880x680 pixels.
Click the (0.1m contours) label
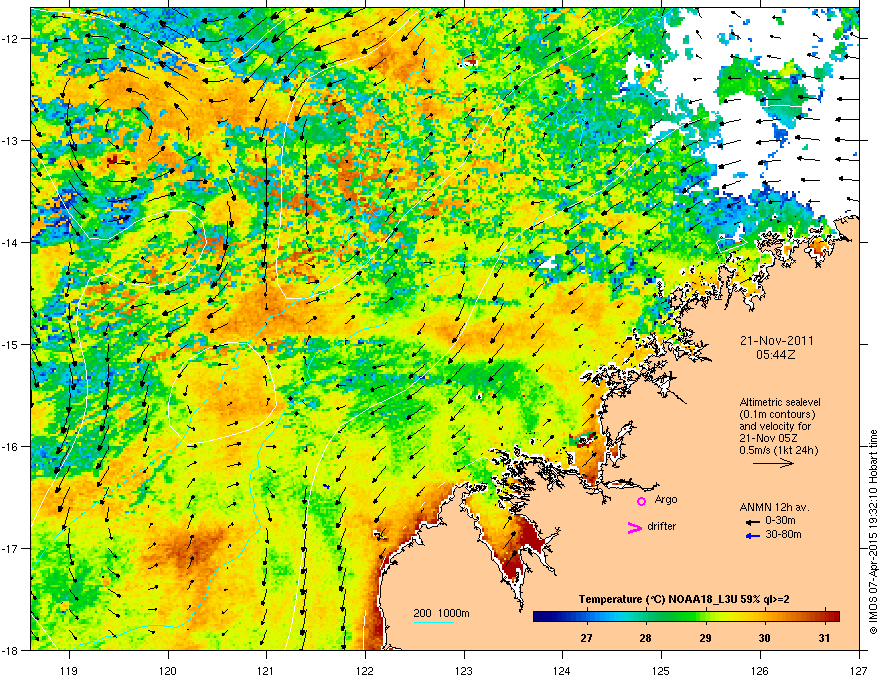[777, 415]
